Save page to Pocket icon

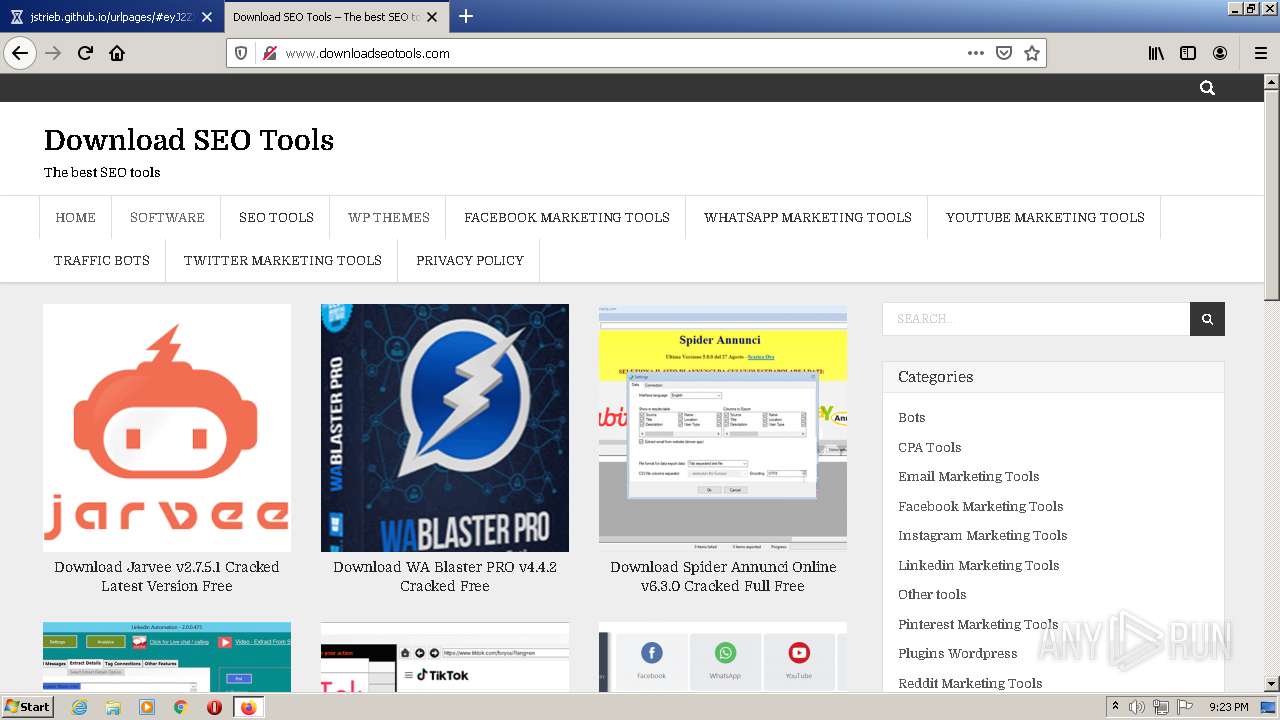(1004, 53)
